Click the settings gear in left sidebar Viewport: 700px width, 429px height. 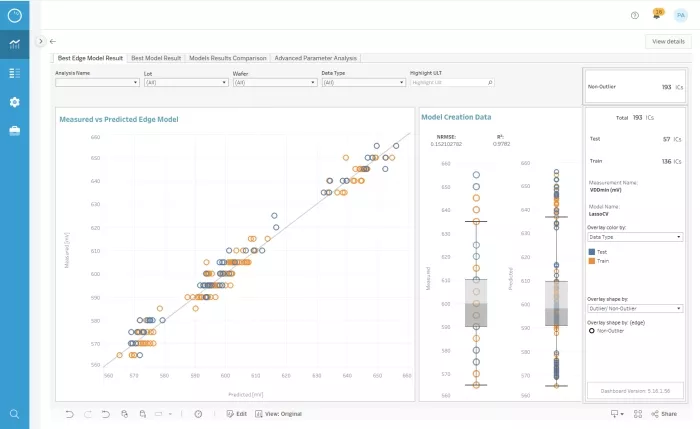pos(15,102)
